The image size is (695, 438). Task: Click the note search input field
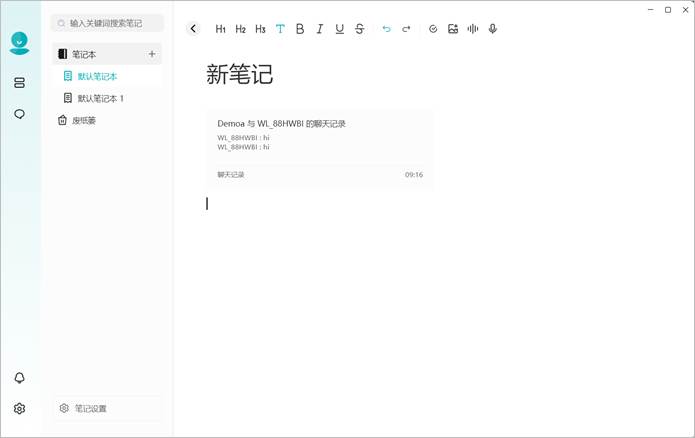(x=107, y=23)
